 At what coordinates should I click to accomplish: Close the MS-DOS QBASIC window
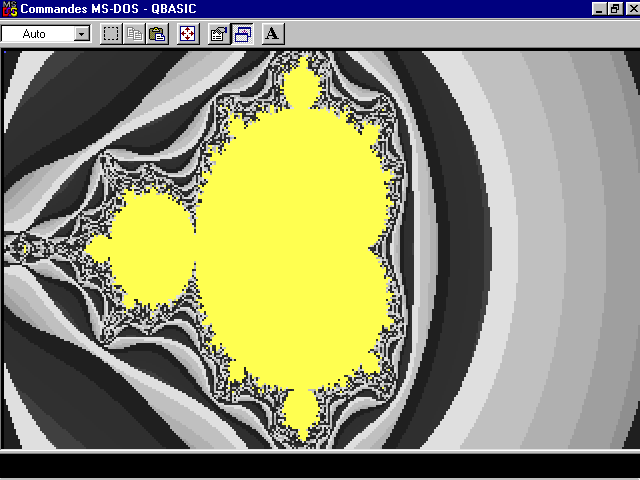click(632, 9)
